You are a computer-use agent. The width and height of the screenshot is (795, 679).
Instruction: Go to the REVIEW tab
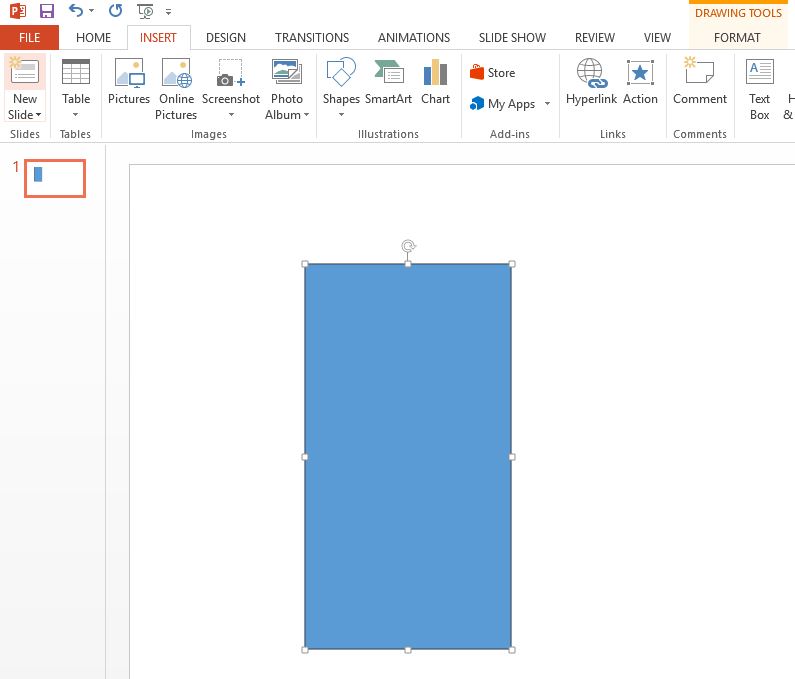[595, 38]
